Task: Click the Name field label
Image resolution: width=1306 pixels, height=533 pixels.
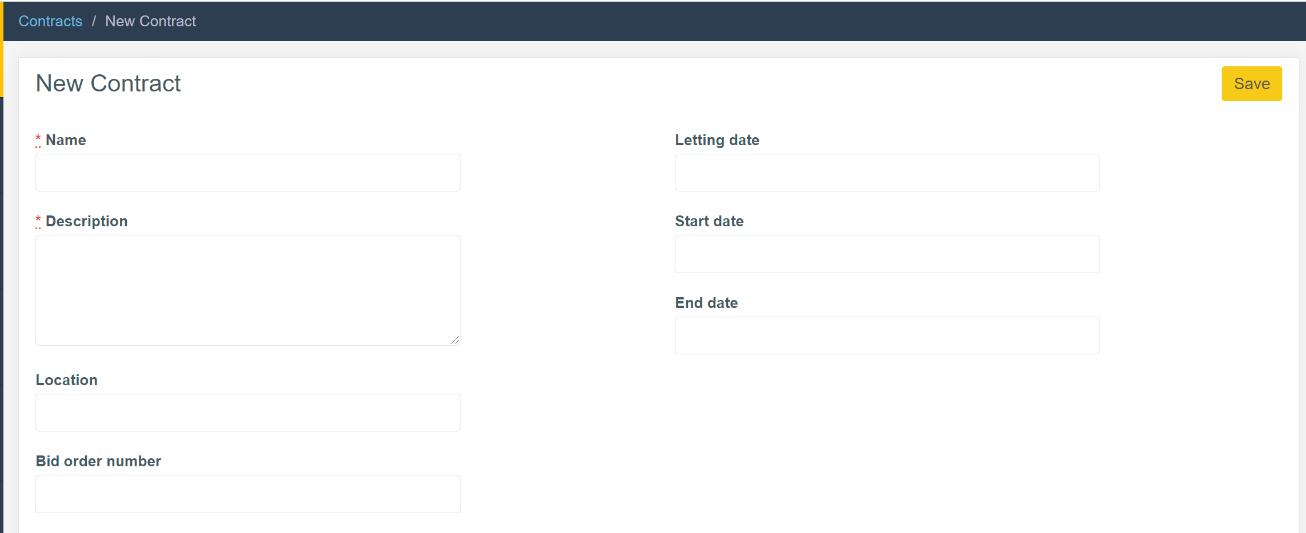Action: [x=66, y=140]
